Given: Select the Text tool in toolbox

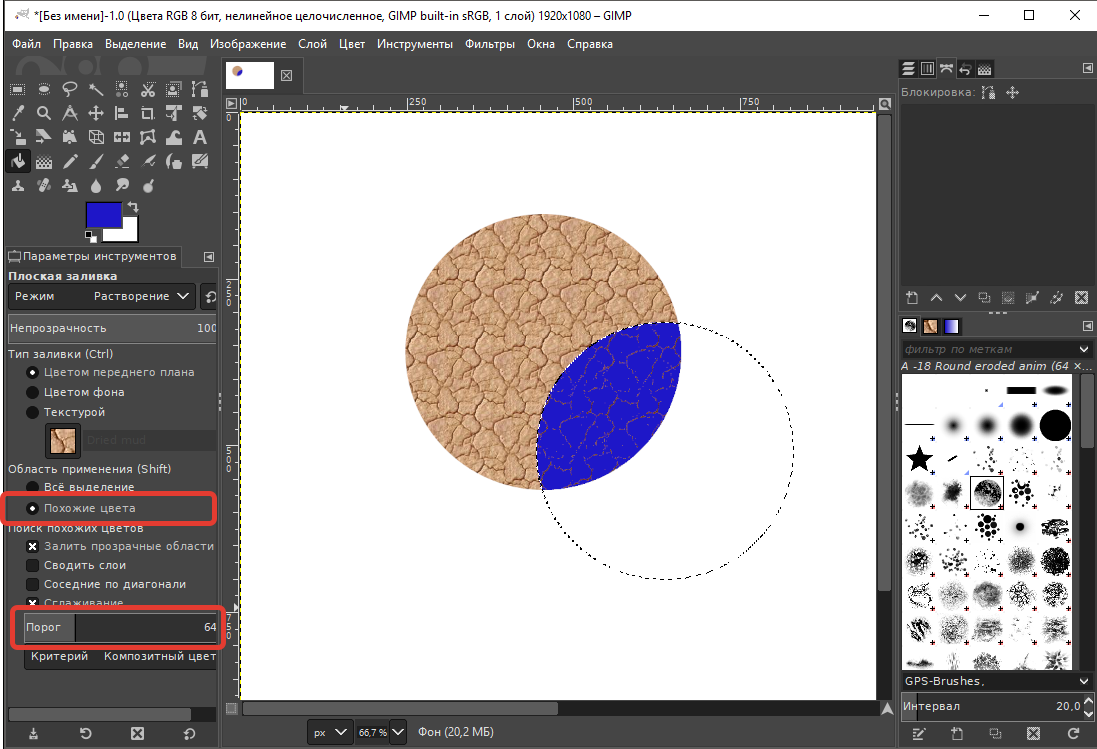Looking at the screenshot, I should click(x=200, y=138).
